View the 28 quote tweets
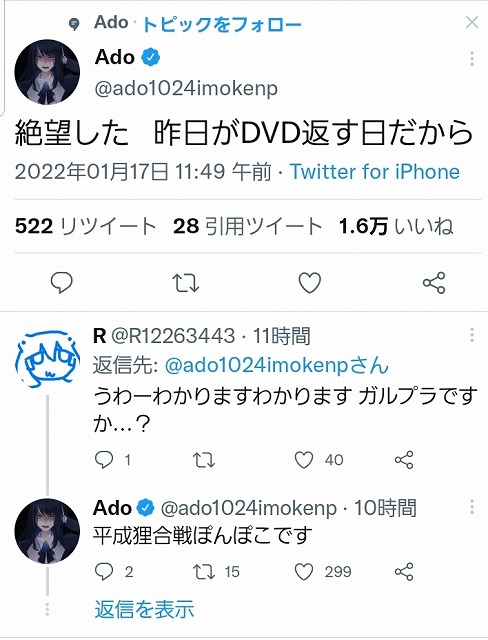 click(x=248, y=226)
